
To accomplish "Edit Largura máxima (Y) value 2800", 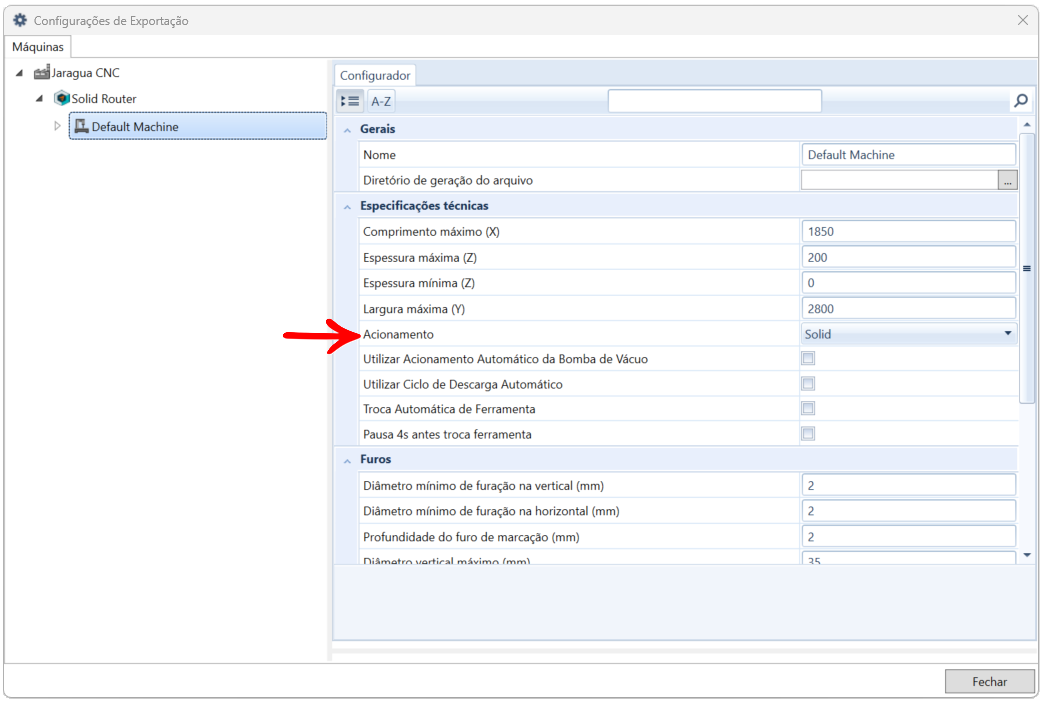I will (909, 309).
